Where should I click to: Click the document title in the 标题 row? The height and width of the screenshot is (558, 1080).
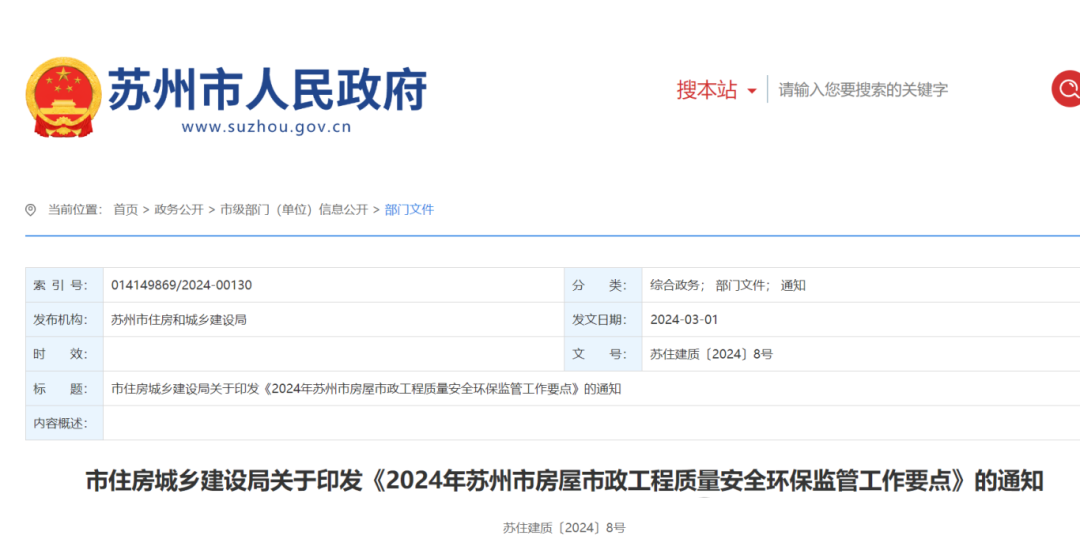click(x=365, y=388)
